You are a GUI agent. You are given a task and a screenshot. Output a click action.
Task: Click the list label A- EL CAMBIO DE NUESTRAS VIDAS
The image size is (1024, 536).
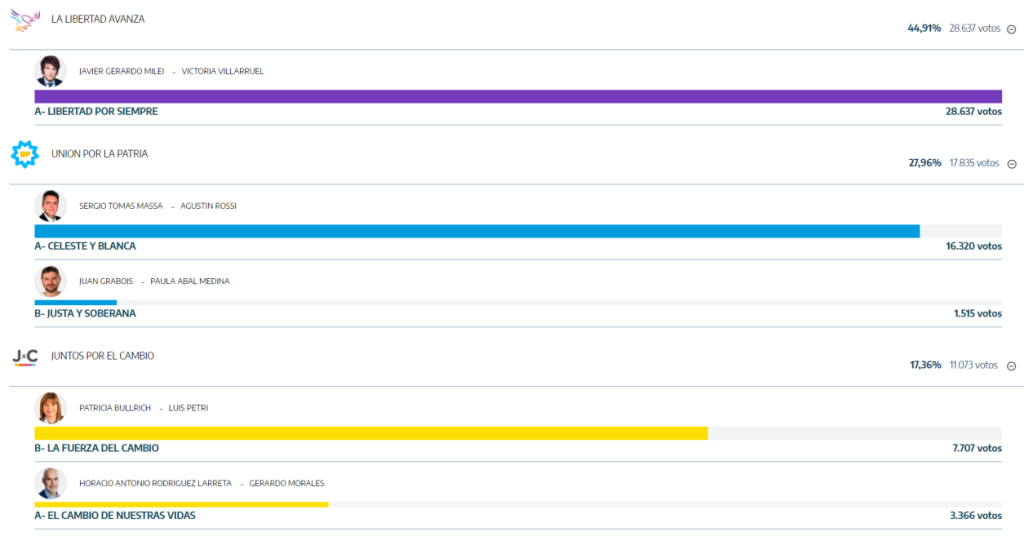point(115,516)
